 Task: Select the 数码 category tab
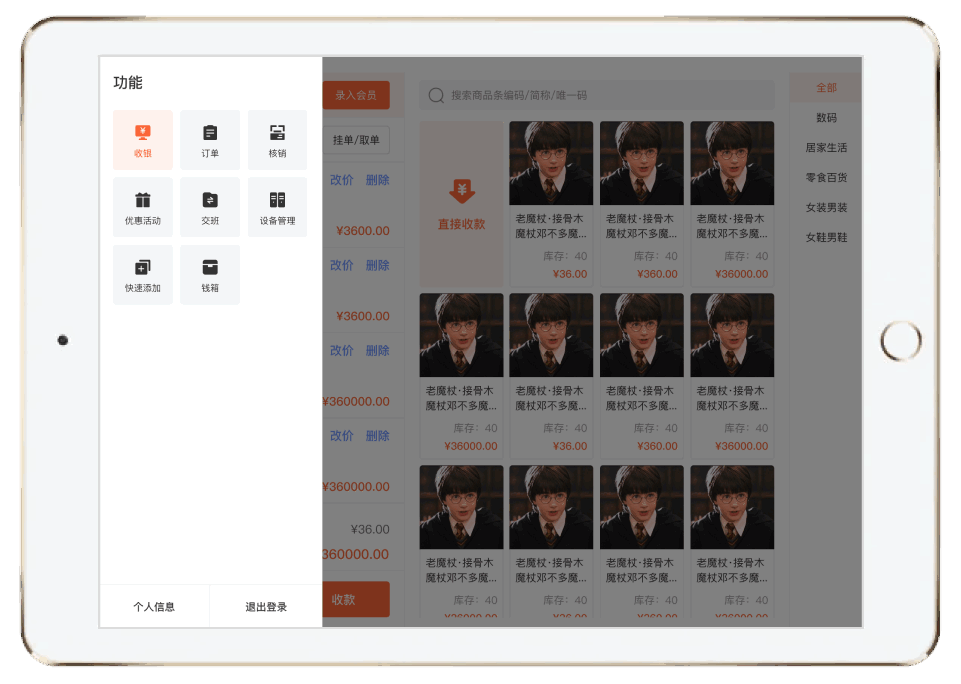pyautogui.click(x=826, y=118)
